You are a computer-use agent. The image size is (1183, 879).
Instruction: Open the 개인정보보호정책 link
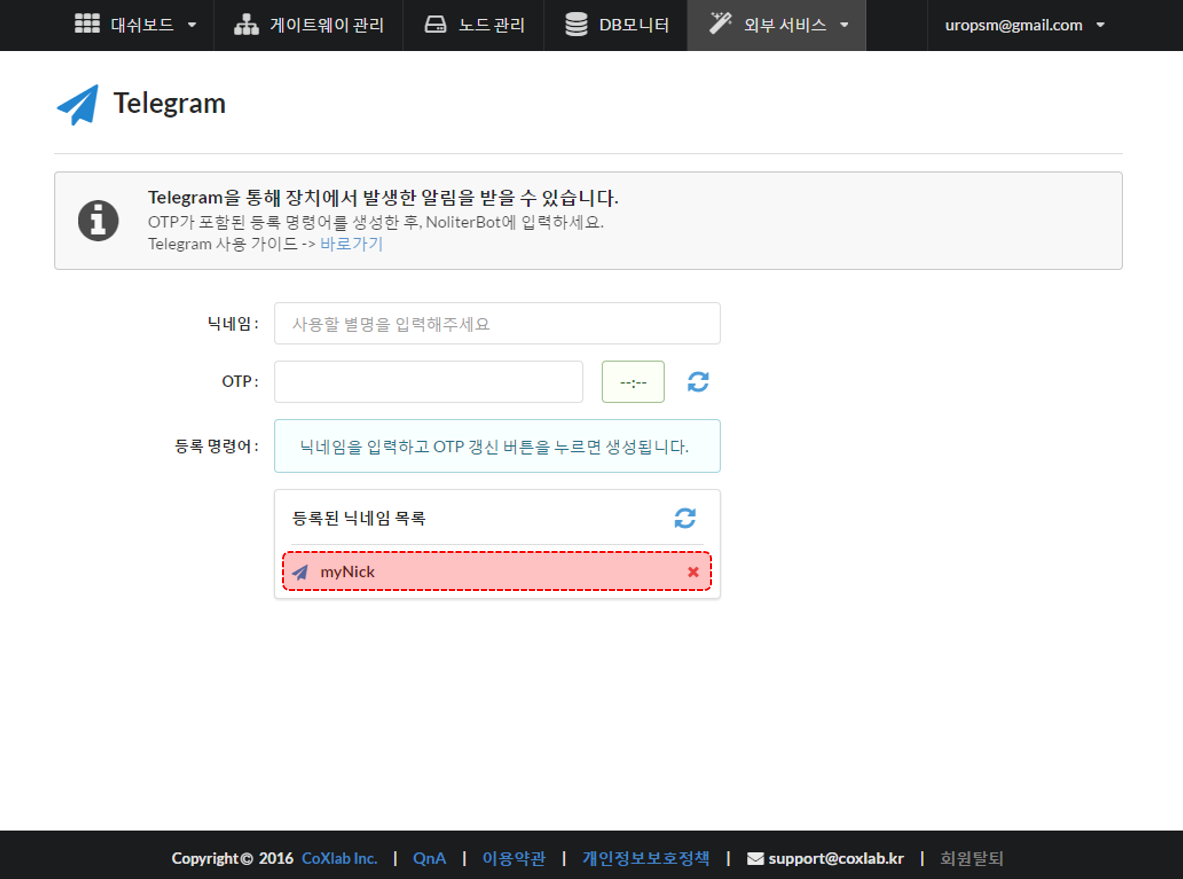pos(646,858)
